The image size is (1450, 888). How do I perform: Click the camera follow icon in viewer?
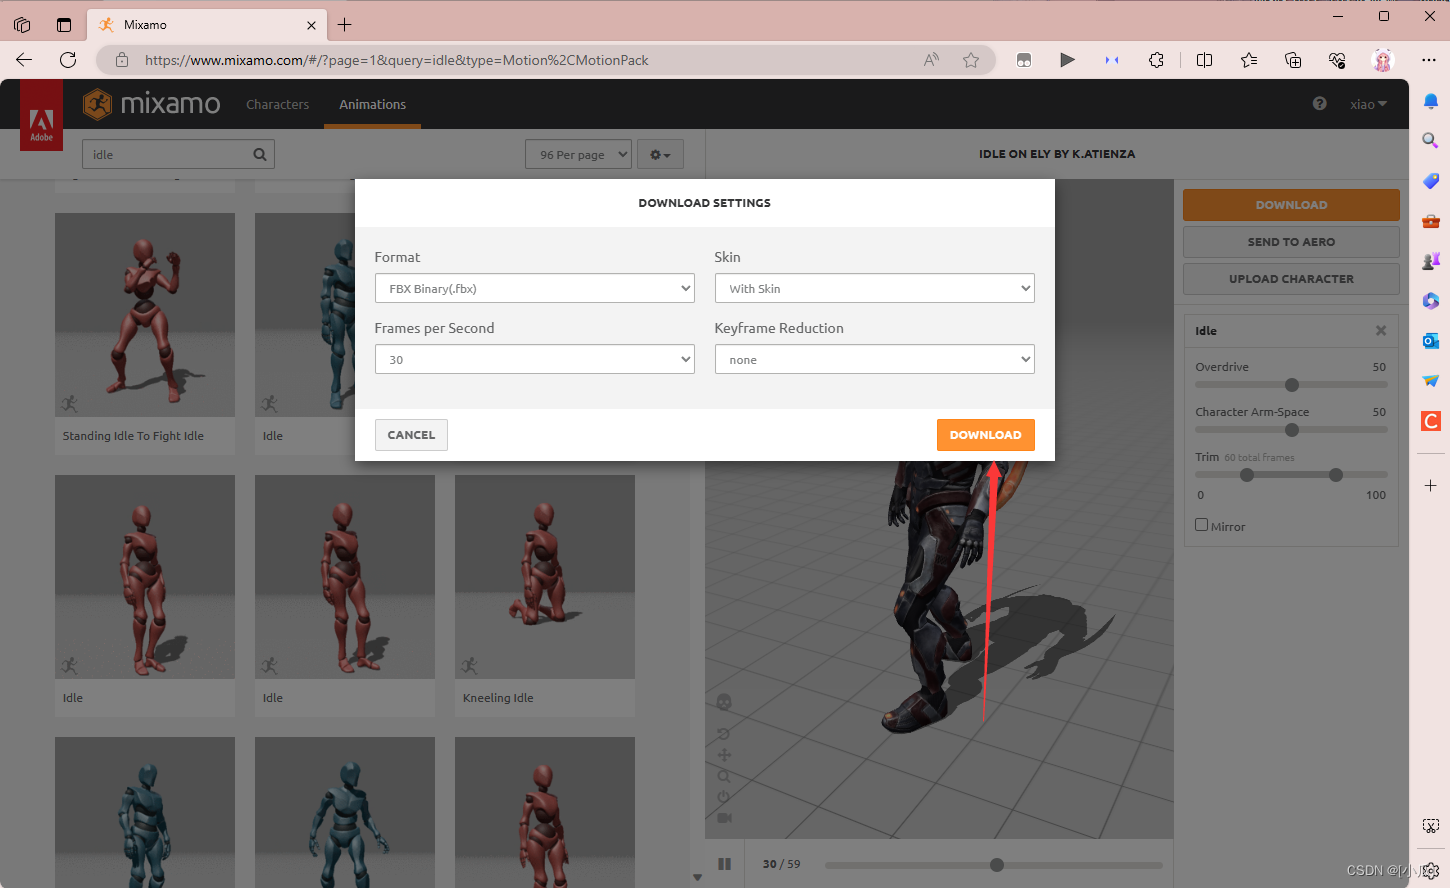[724, 818]
